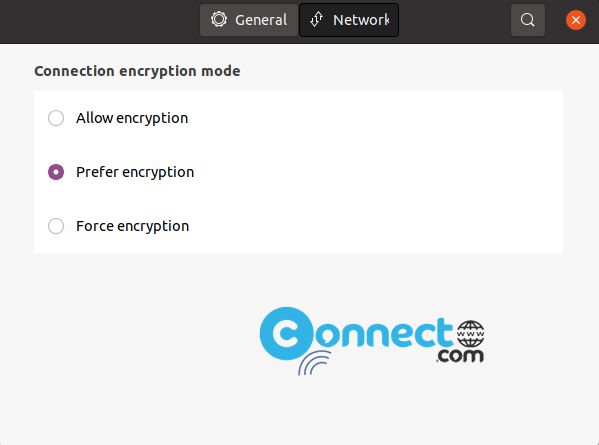Switch to the Network tab
The image size is (599, 445).
349,20
